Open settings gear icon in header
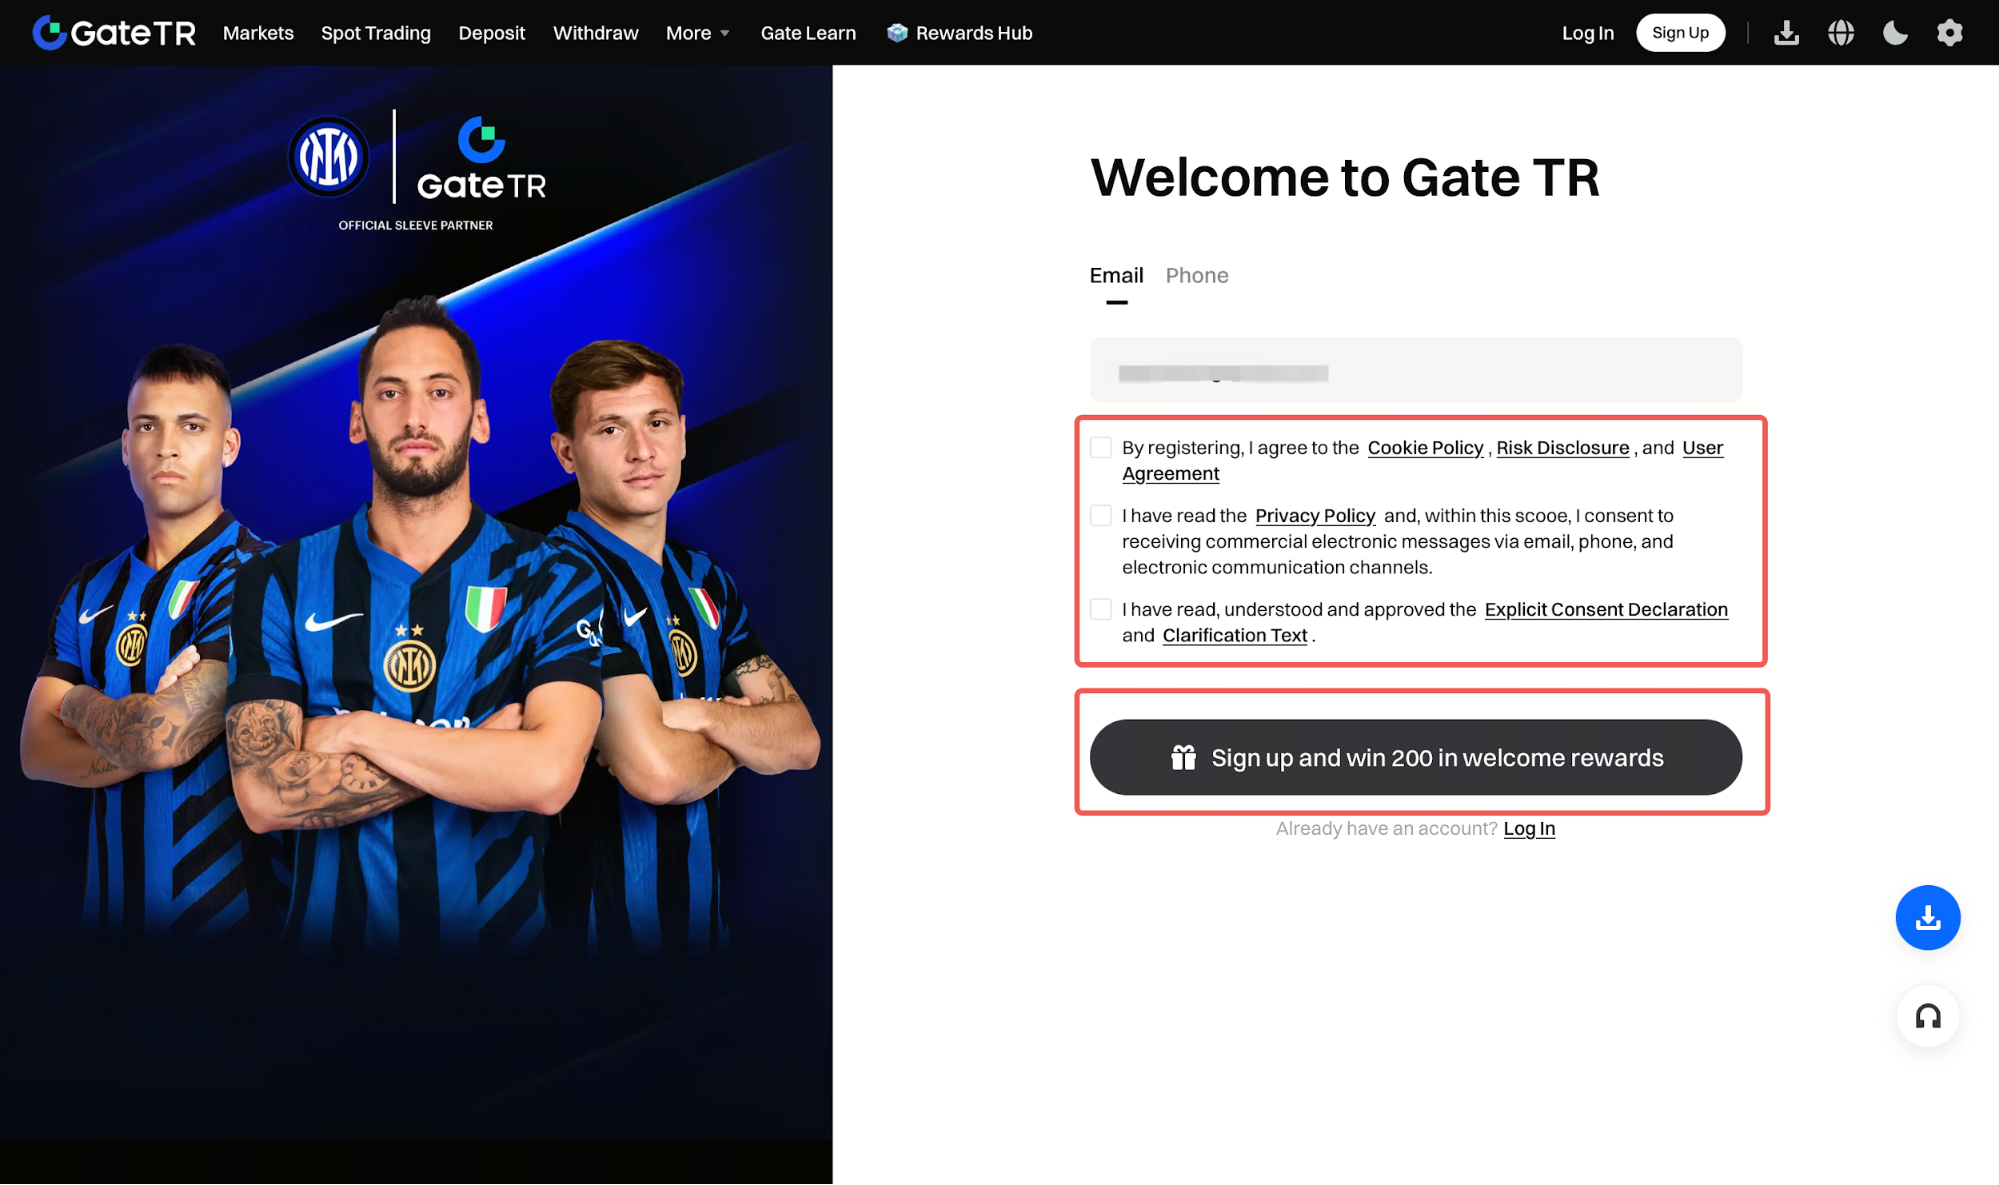 (x=1949, y=33)
